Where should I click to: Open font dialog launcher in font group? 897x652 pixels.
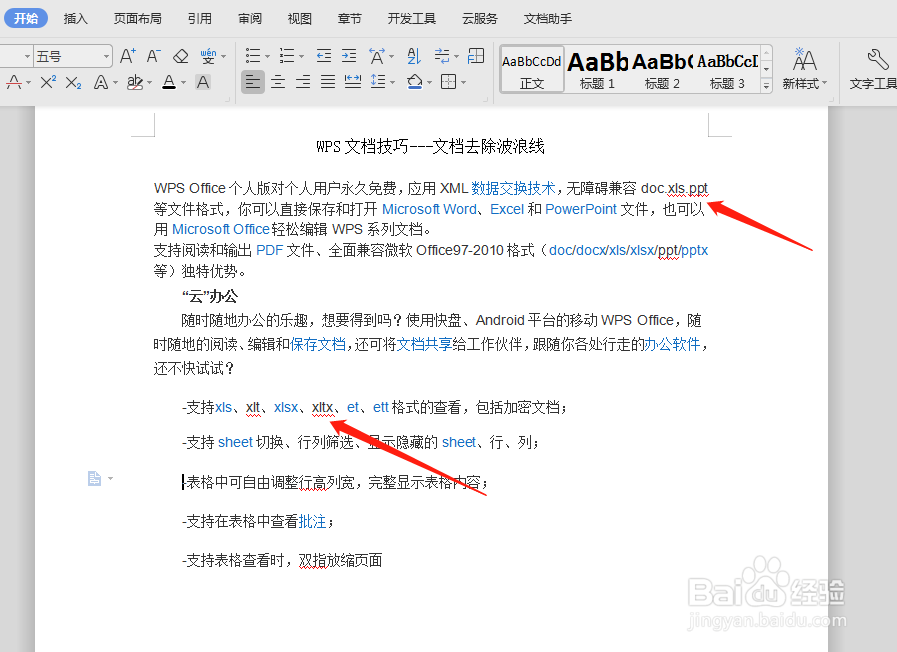(227, 100)
